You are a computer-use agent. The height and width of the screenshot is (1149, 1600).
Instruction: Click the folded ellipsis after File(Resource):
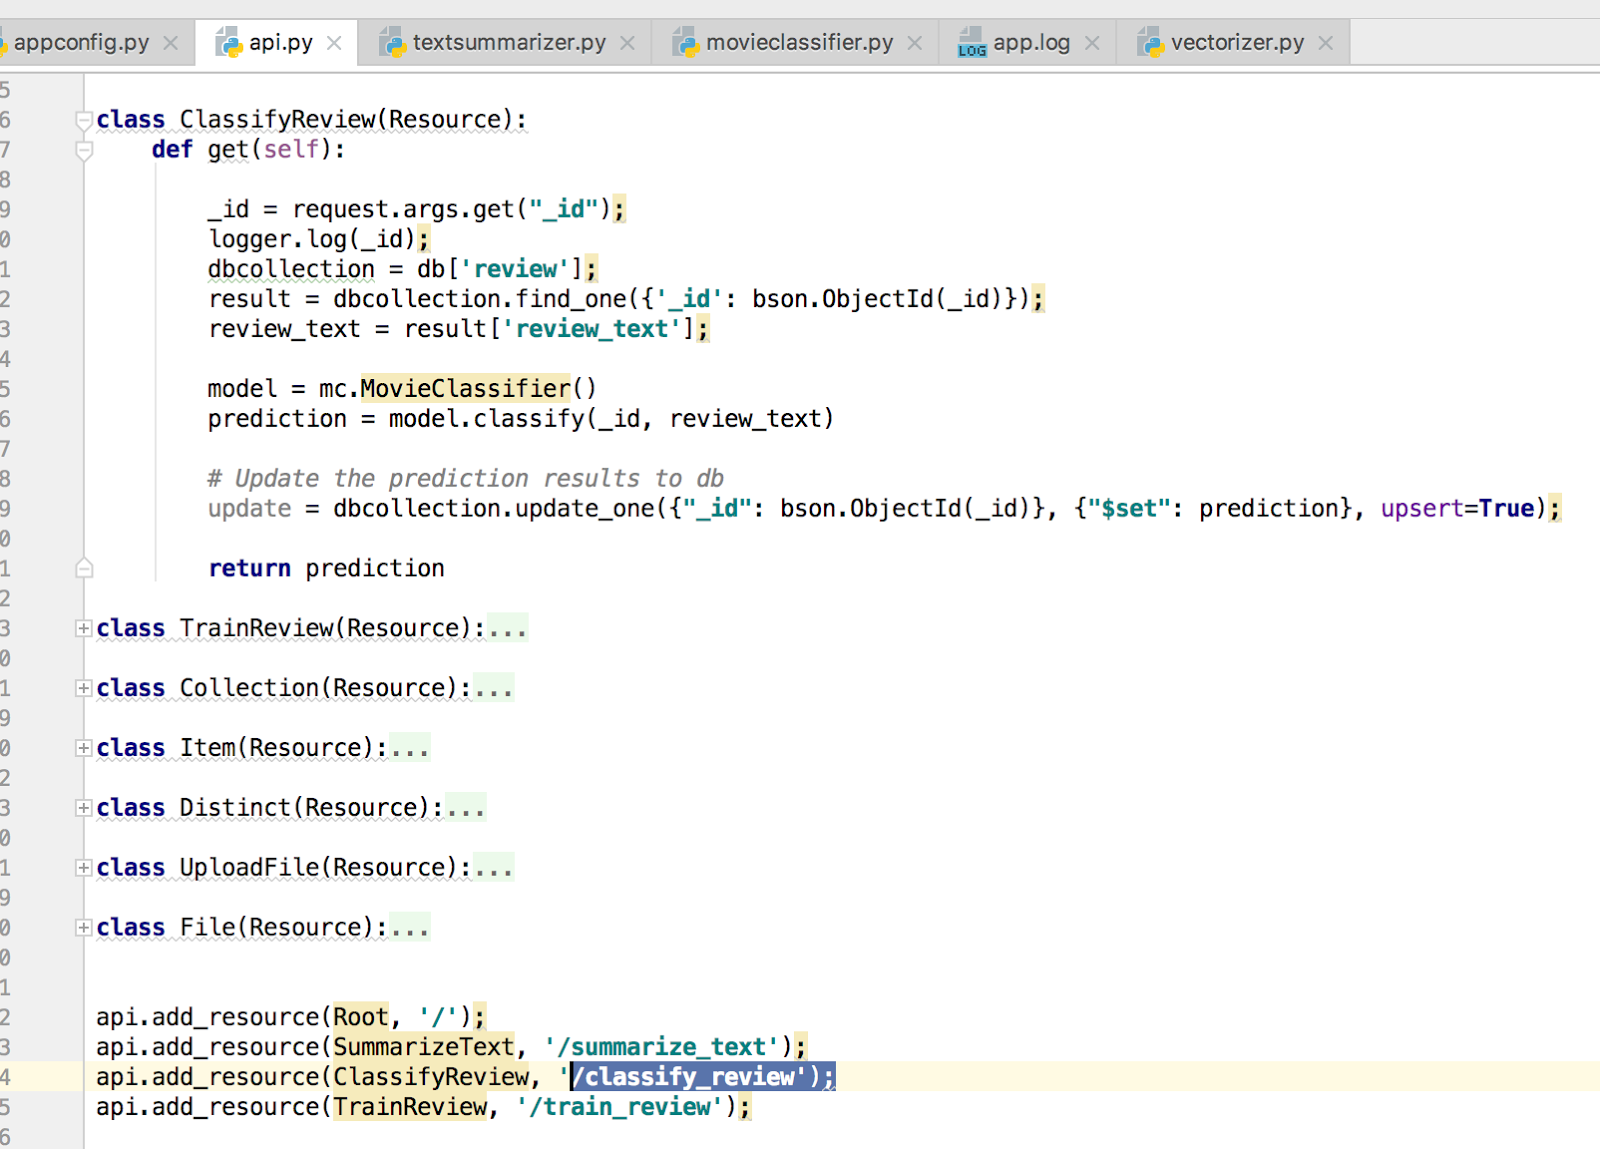(409, 928)
